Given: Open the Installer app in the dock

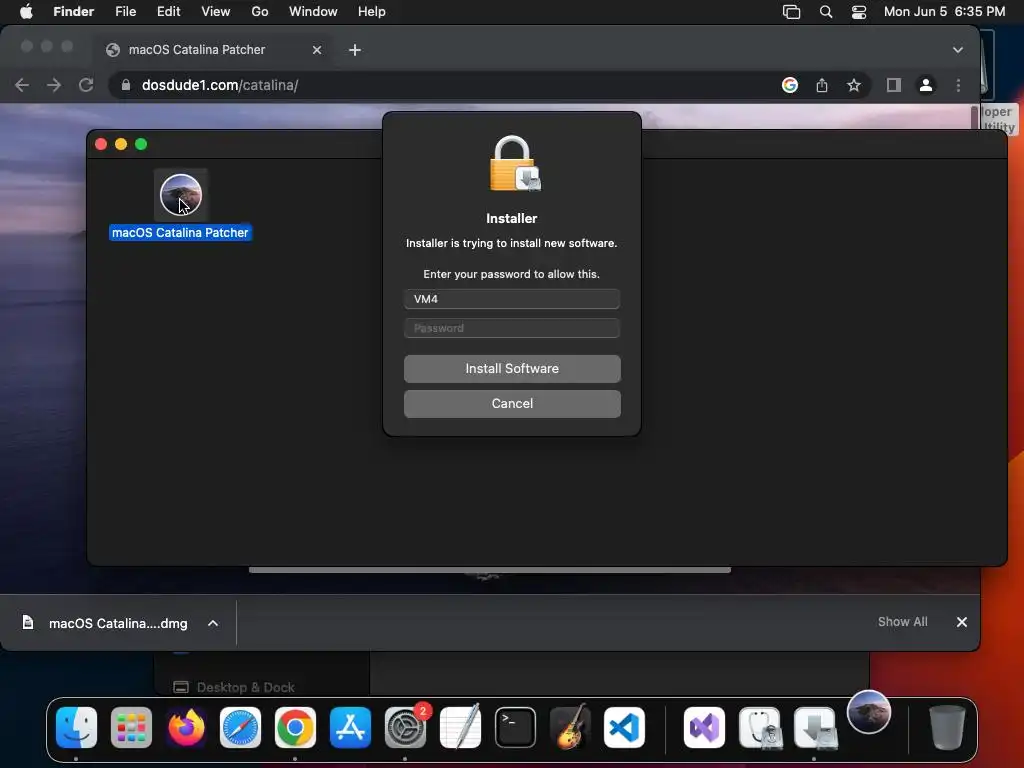Looking at the screenshot, I should (x=815, y=727).
